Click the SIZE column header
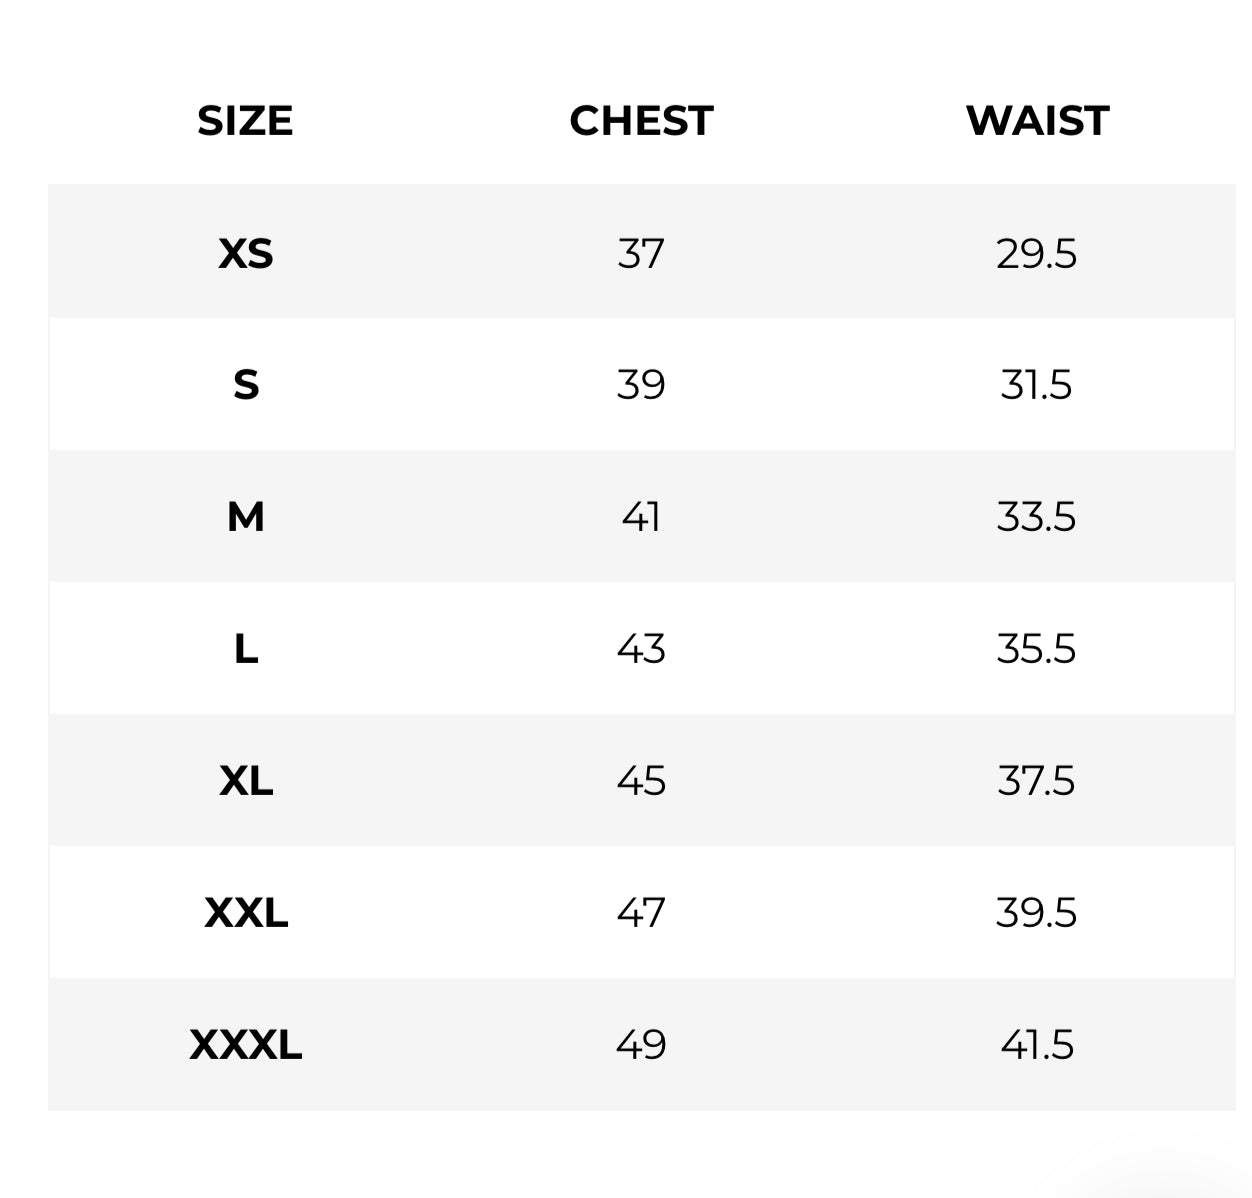Viewport: 1252px width, 1198px height. click(245, 121)
